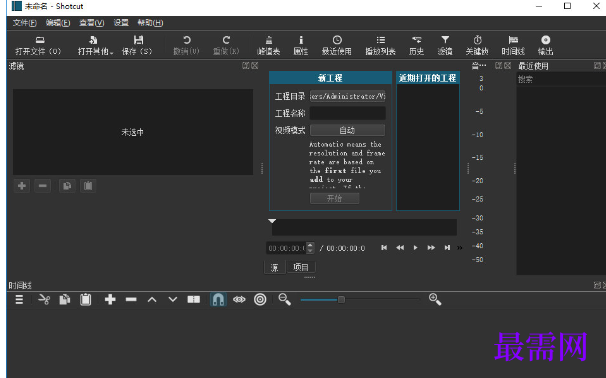Add a filter with plus button
Screen dimensions: 606x378
22,186
